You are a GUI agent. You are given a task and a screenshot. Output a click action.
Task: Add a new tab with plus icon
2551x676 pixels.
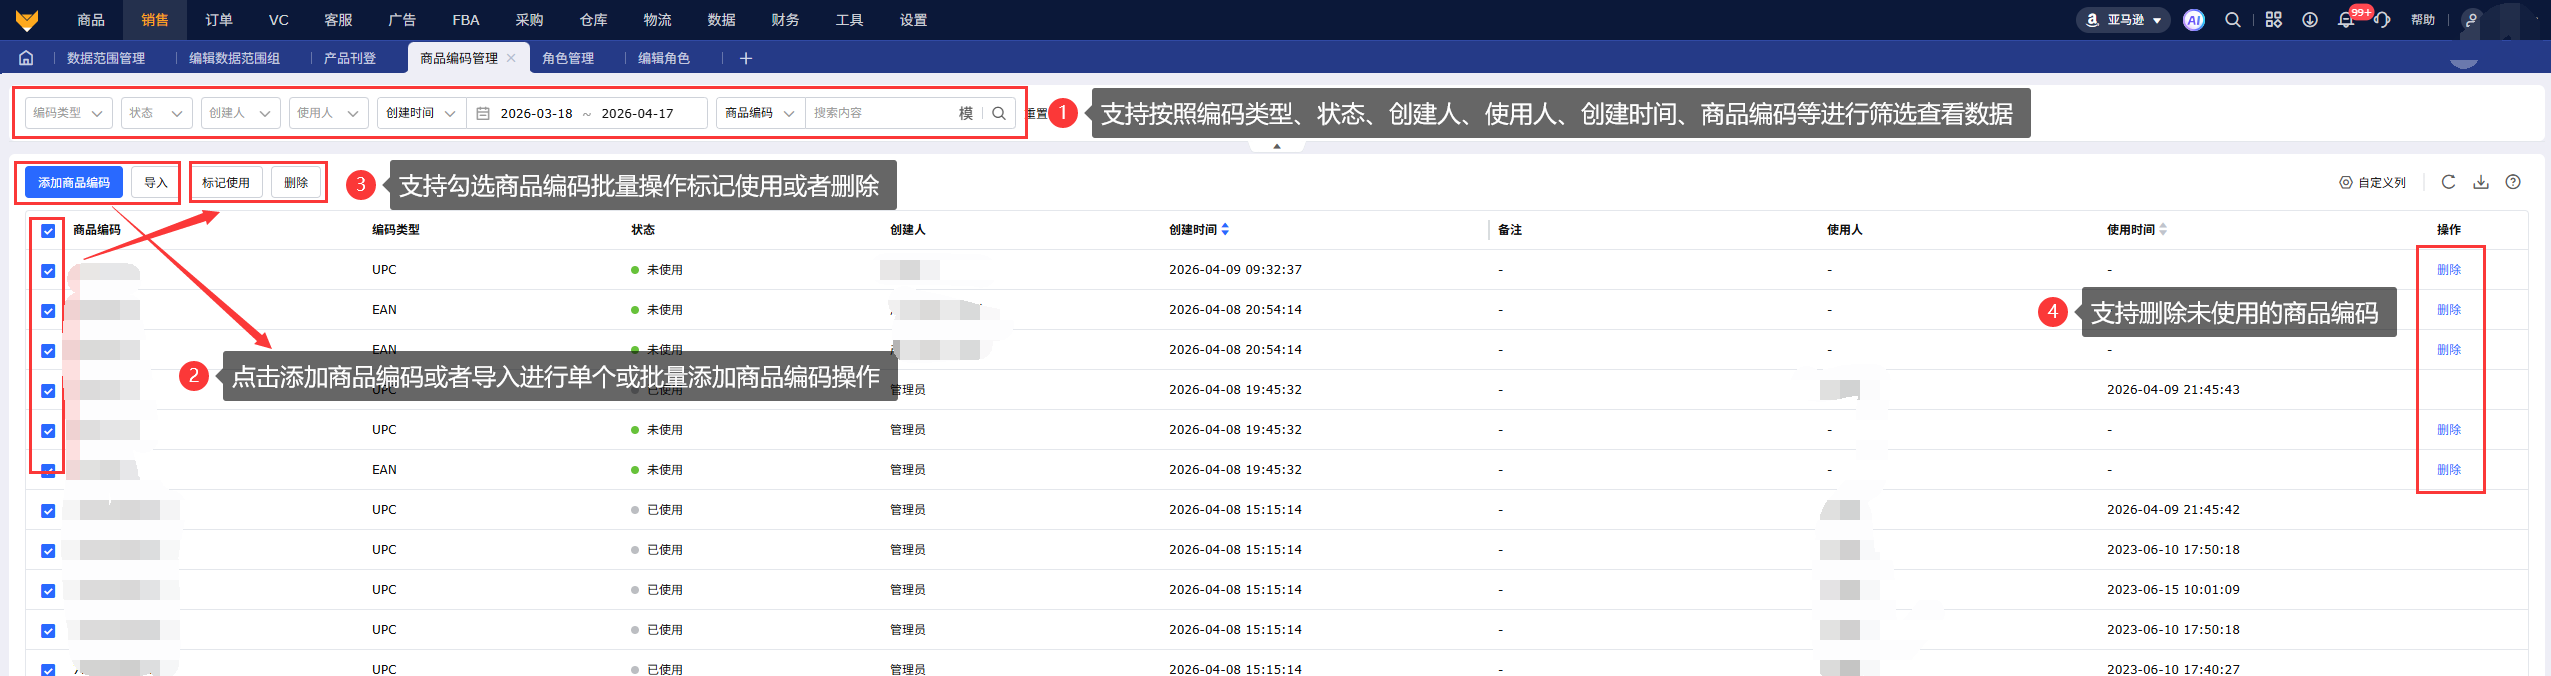point(746,58)
